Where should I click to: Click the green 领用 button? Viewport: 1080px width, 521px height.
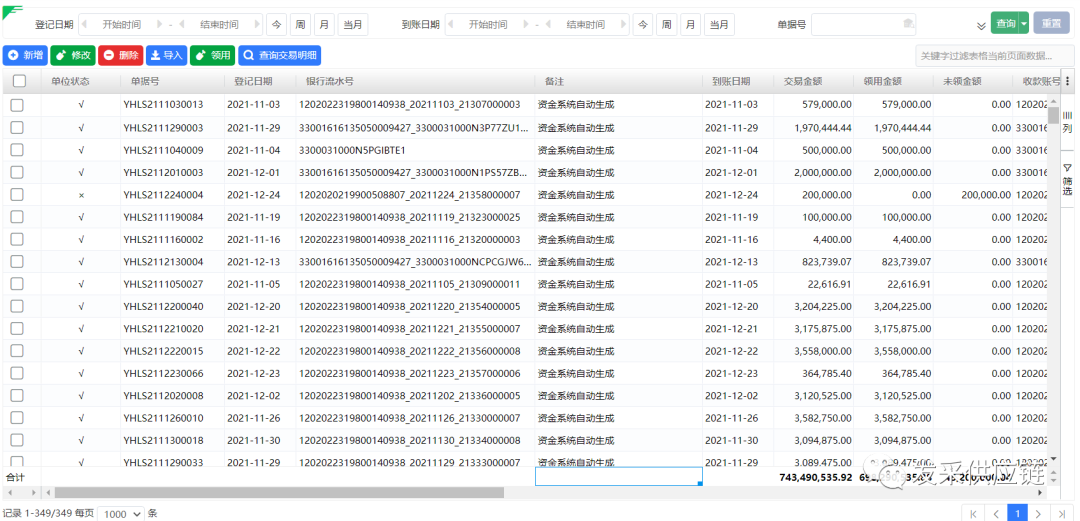tap(213, 55)
